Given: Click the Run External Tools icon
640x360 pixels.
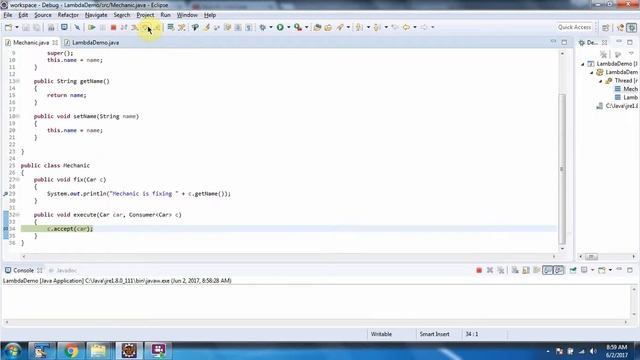Looking at the screenshot, I should click(298, 27).
